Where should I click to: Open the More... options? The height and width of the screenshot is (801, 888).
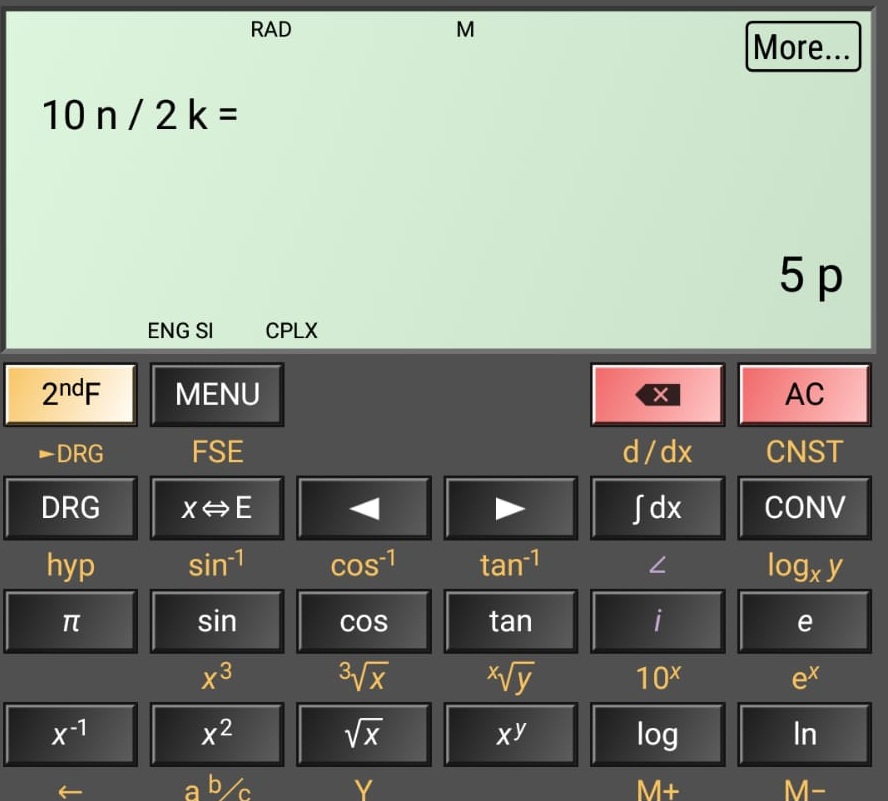802,47
